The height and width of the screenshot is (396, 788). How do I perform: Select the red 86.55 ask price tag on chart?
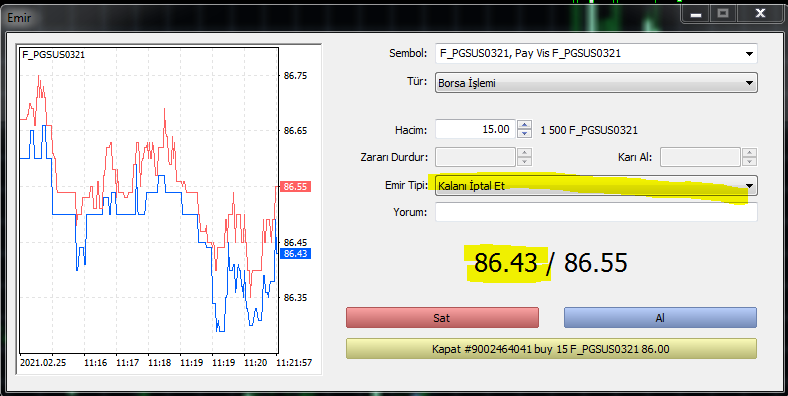coord(296,186)
